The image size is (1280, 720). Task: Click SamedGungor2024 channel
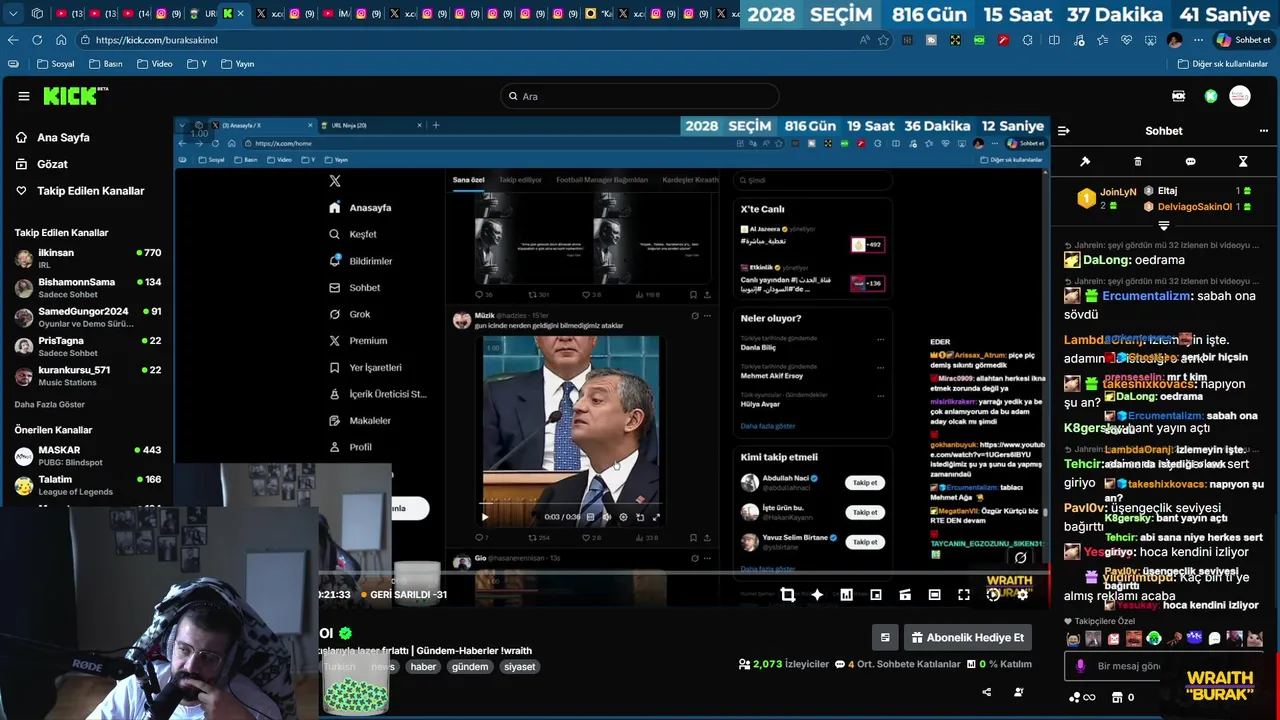[88, 317]
